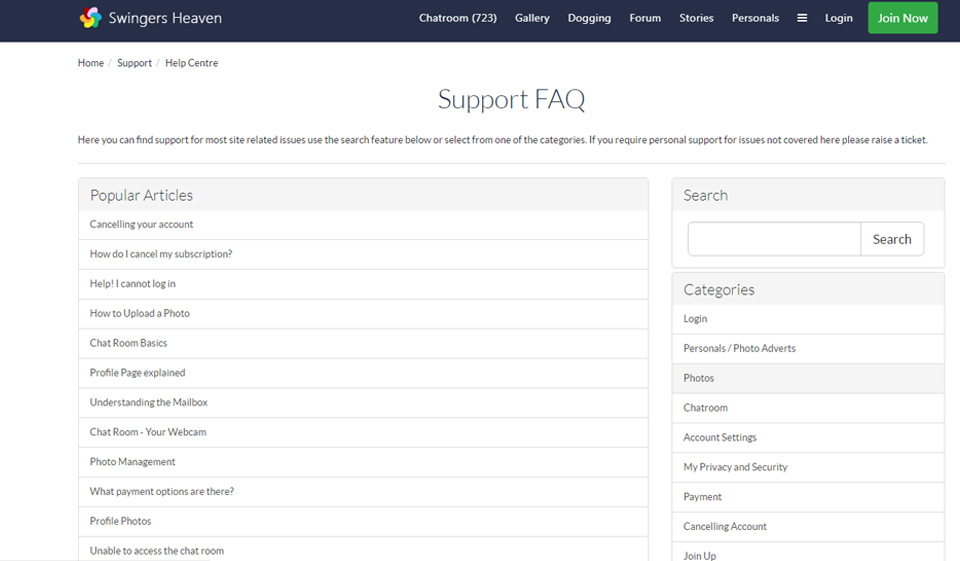Click inside the search text field
The width and height of the screenshot is (960, 561).
pos(773,240)
